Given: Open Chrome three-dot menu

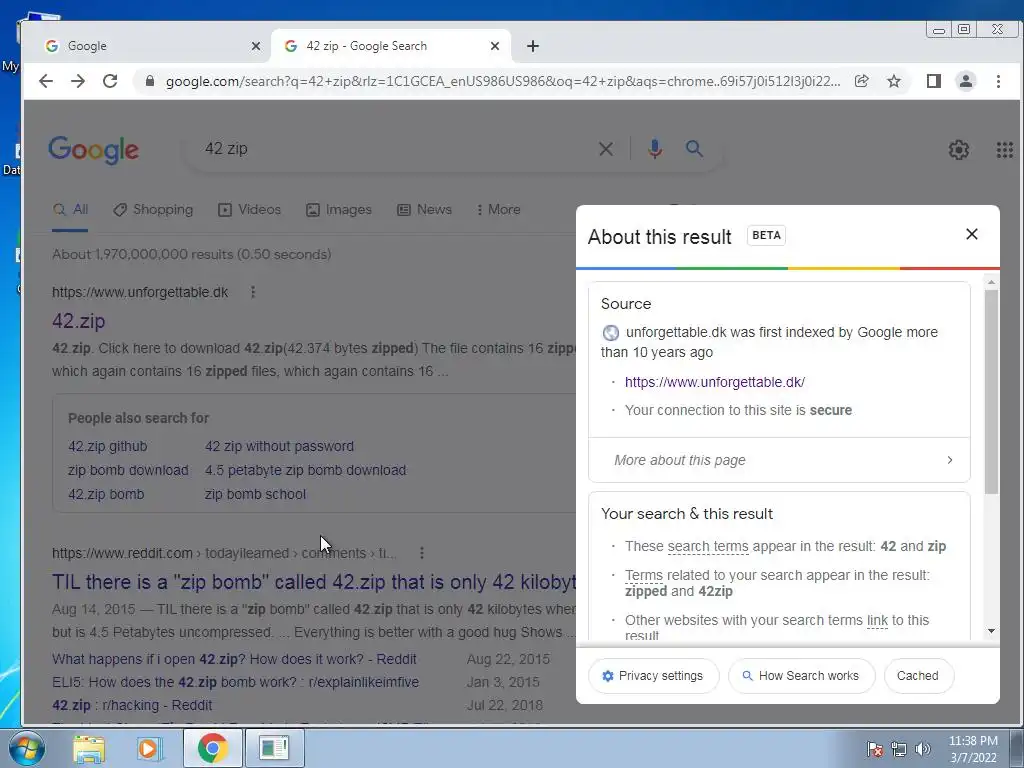Looking at the screenshot, I should point(998,81).
